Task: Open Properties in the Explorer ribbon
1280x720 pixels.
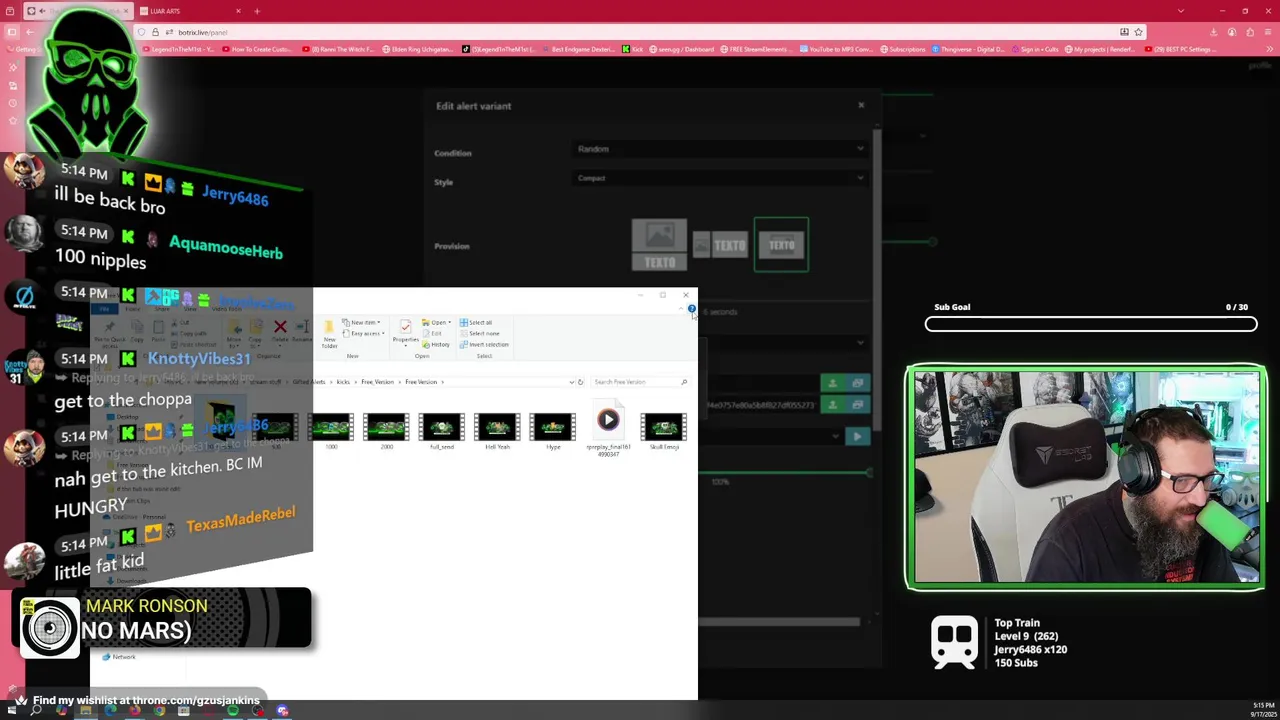Action: (405, 332)
